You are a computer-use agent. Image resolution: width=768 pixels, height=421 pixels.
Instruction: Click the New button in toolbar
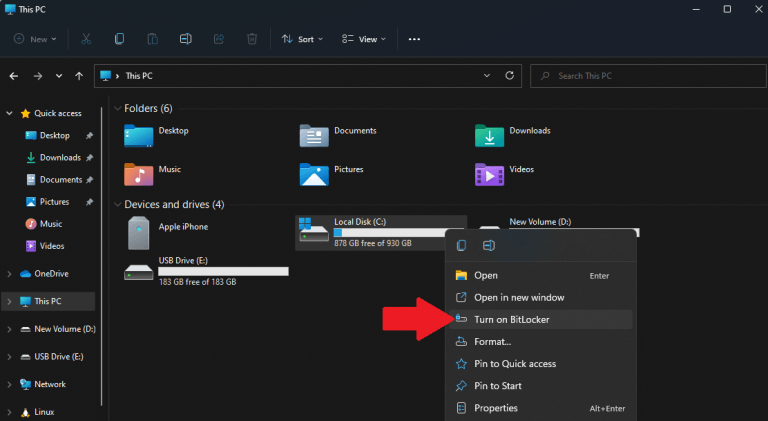click(35, 39)
